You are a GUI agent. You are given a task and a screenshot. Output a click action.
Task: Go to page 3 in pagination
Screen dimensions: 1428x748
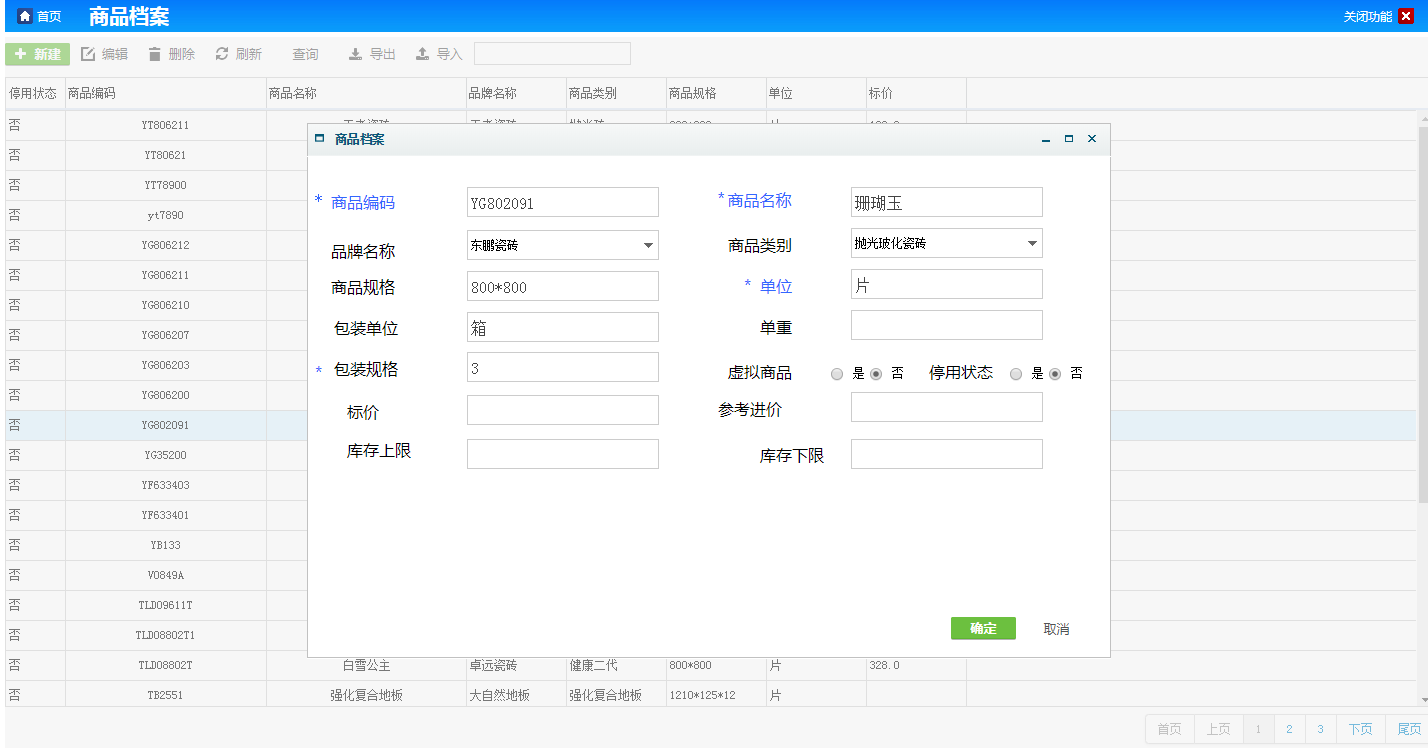tap(1320, 729)
